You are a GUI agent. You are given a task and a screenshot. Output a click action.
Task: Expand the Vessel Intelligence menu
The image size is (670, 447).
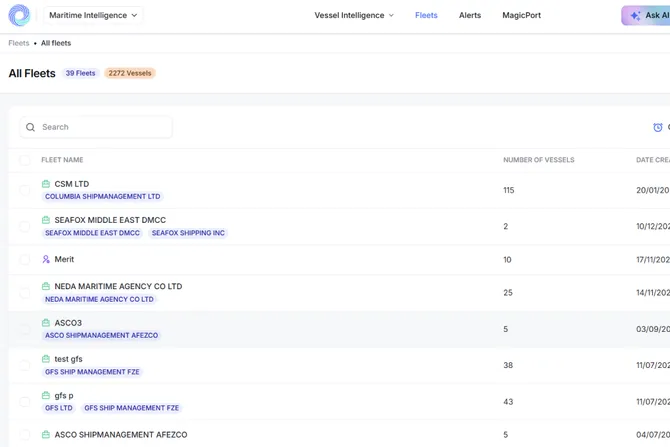click(354, 16)
